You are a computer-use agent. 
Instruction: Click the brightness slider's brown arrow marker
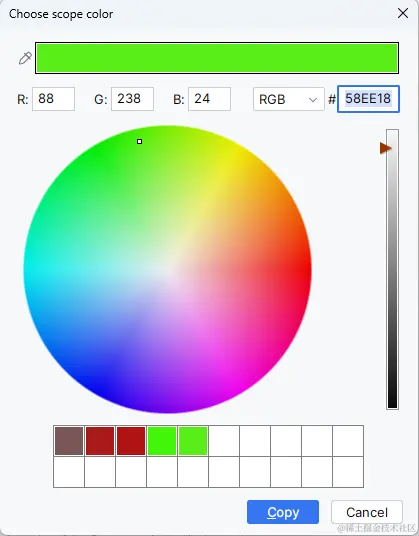click(386, 148)
